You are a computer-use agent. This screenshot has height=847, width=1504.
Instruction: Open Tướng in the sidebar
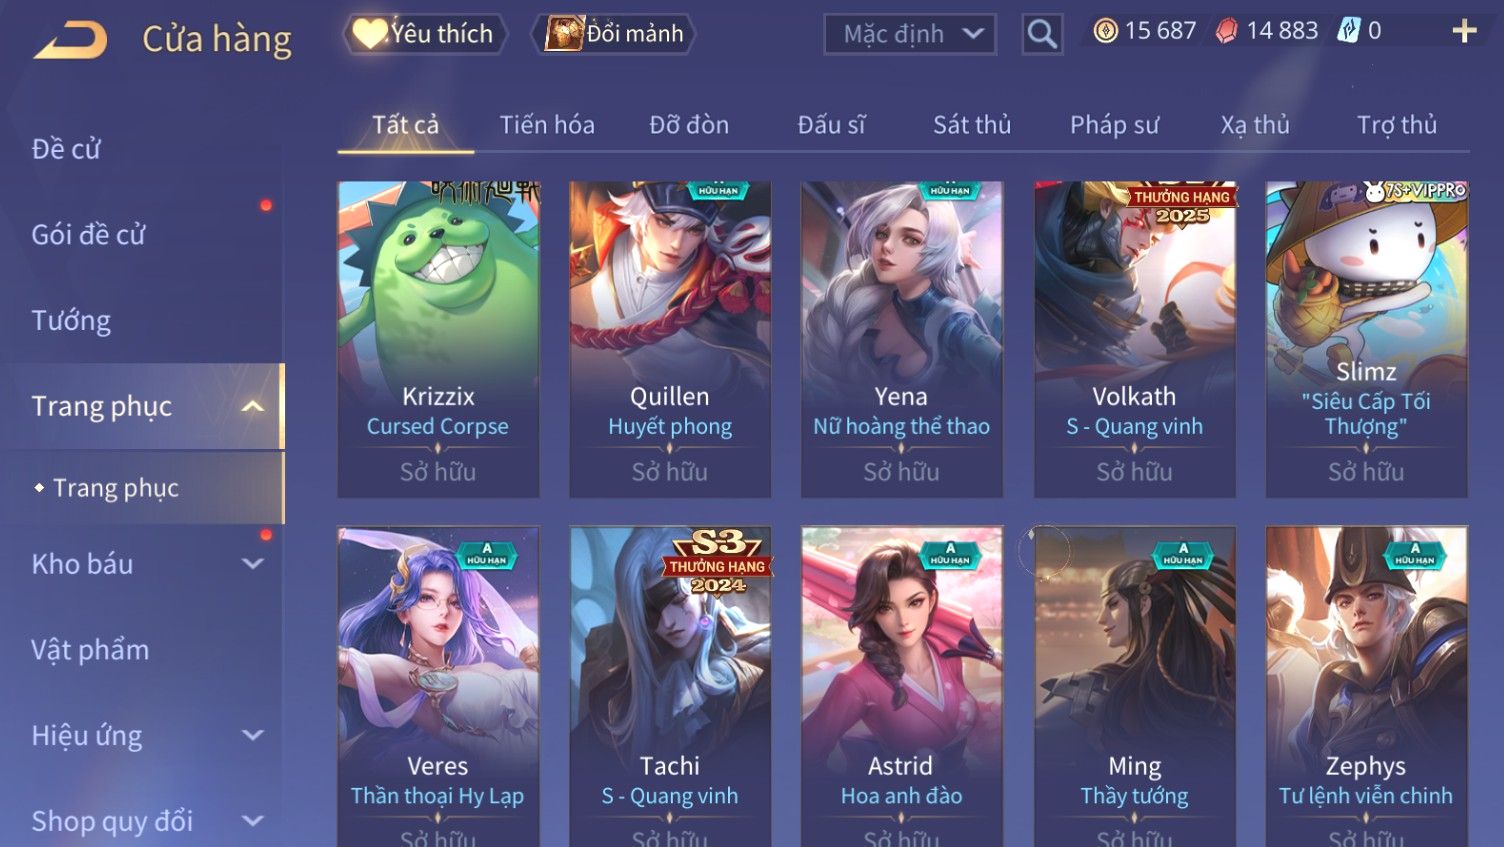(71, 321)
